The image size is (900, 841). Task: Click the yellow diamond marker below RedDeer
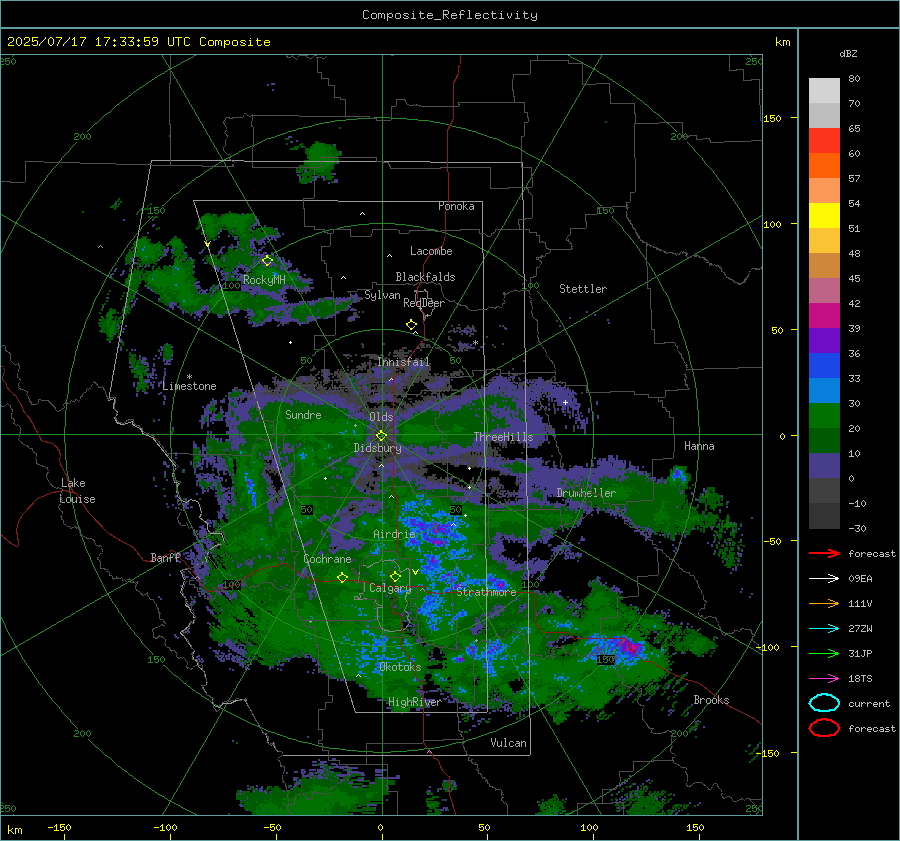point(411,325)
